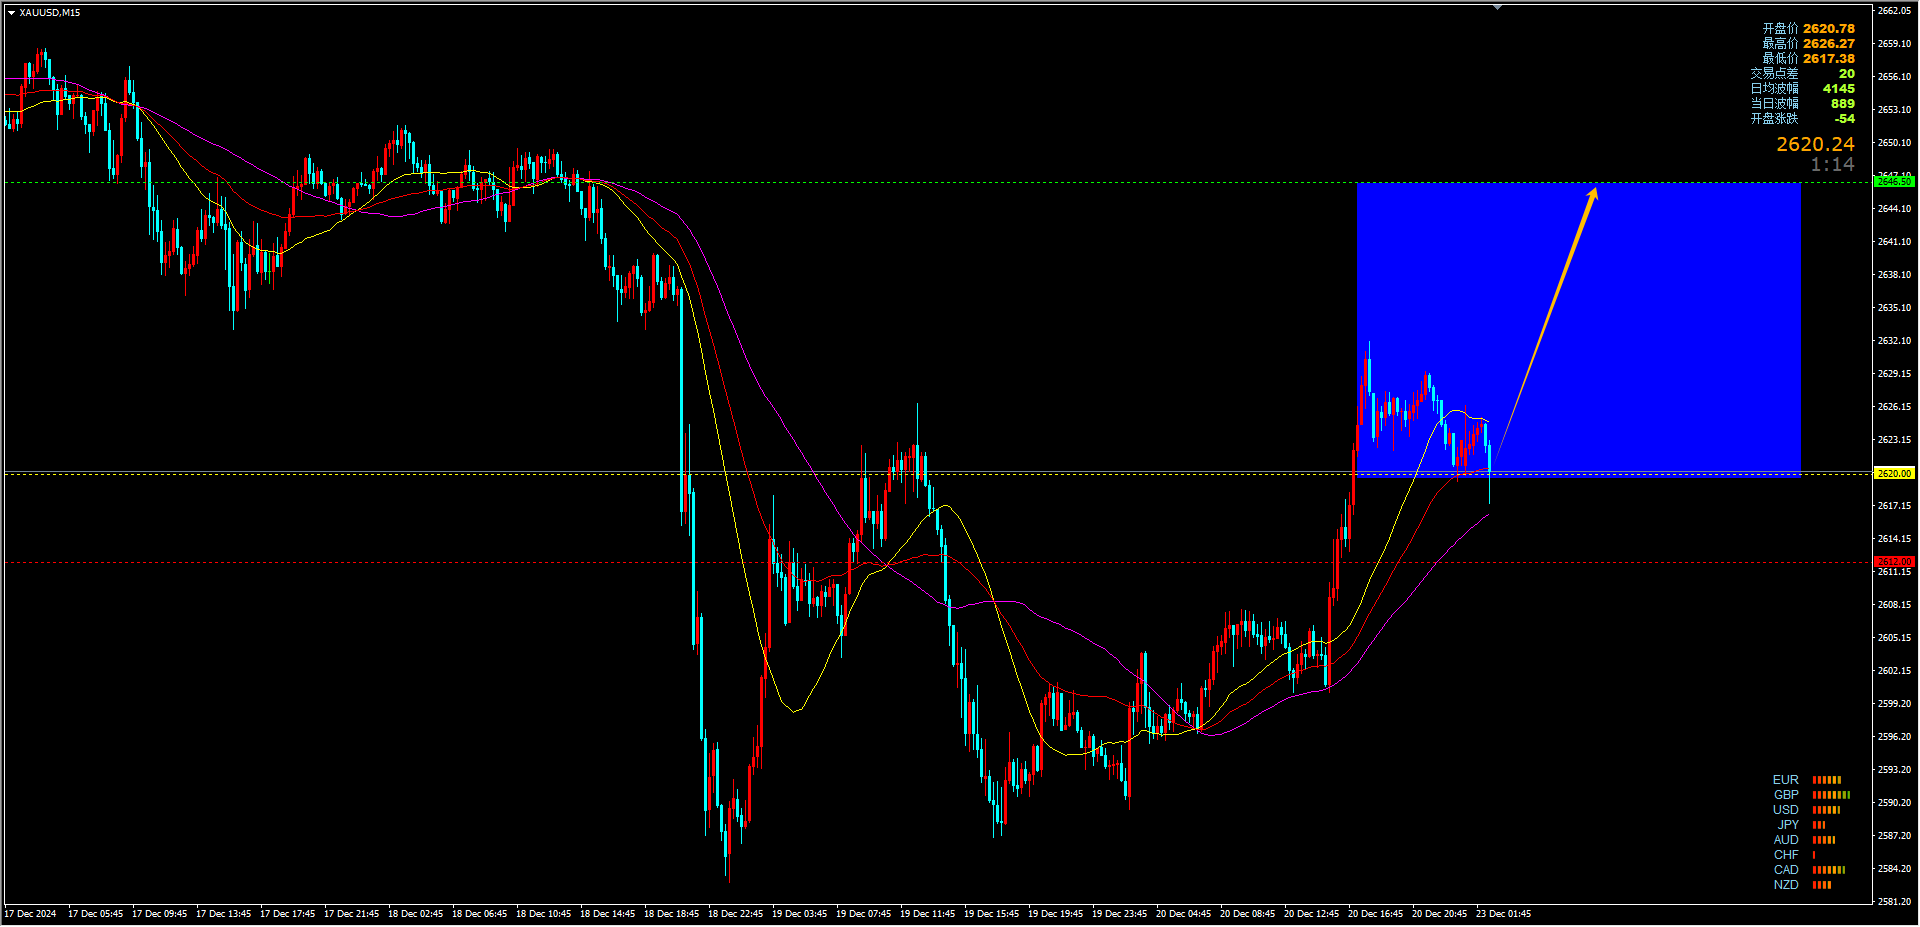Click the 17 Dec 2024 time axis label
Viewport: 1920px width, 927px height.
pos(31,914)
